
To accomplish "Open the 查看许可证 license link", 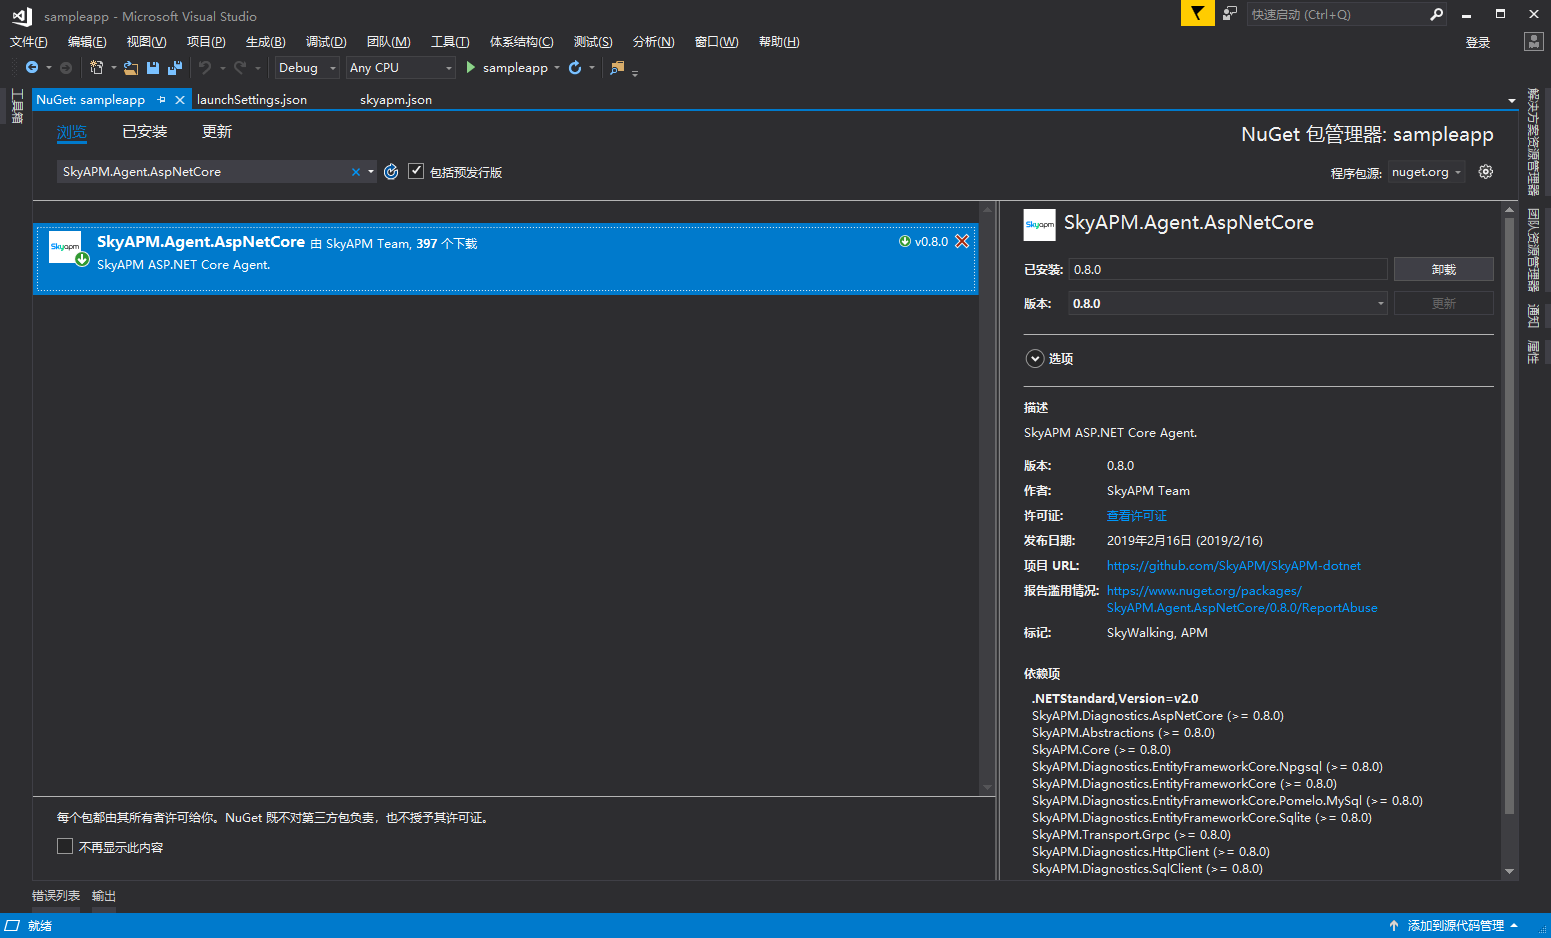I will 1137,515.
